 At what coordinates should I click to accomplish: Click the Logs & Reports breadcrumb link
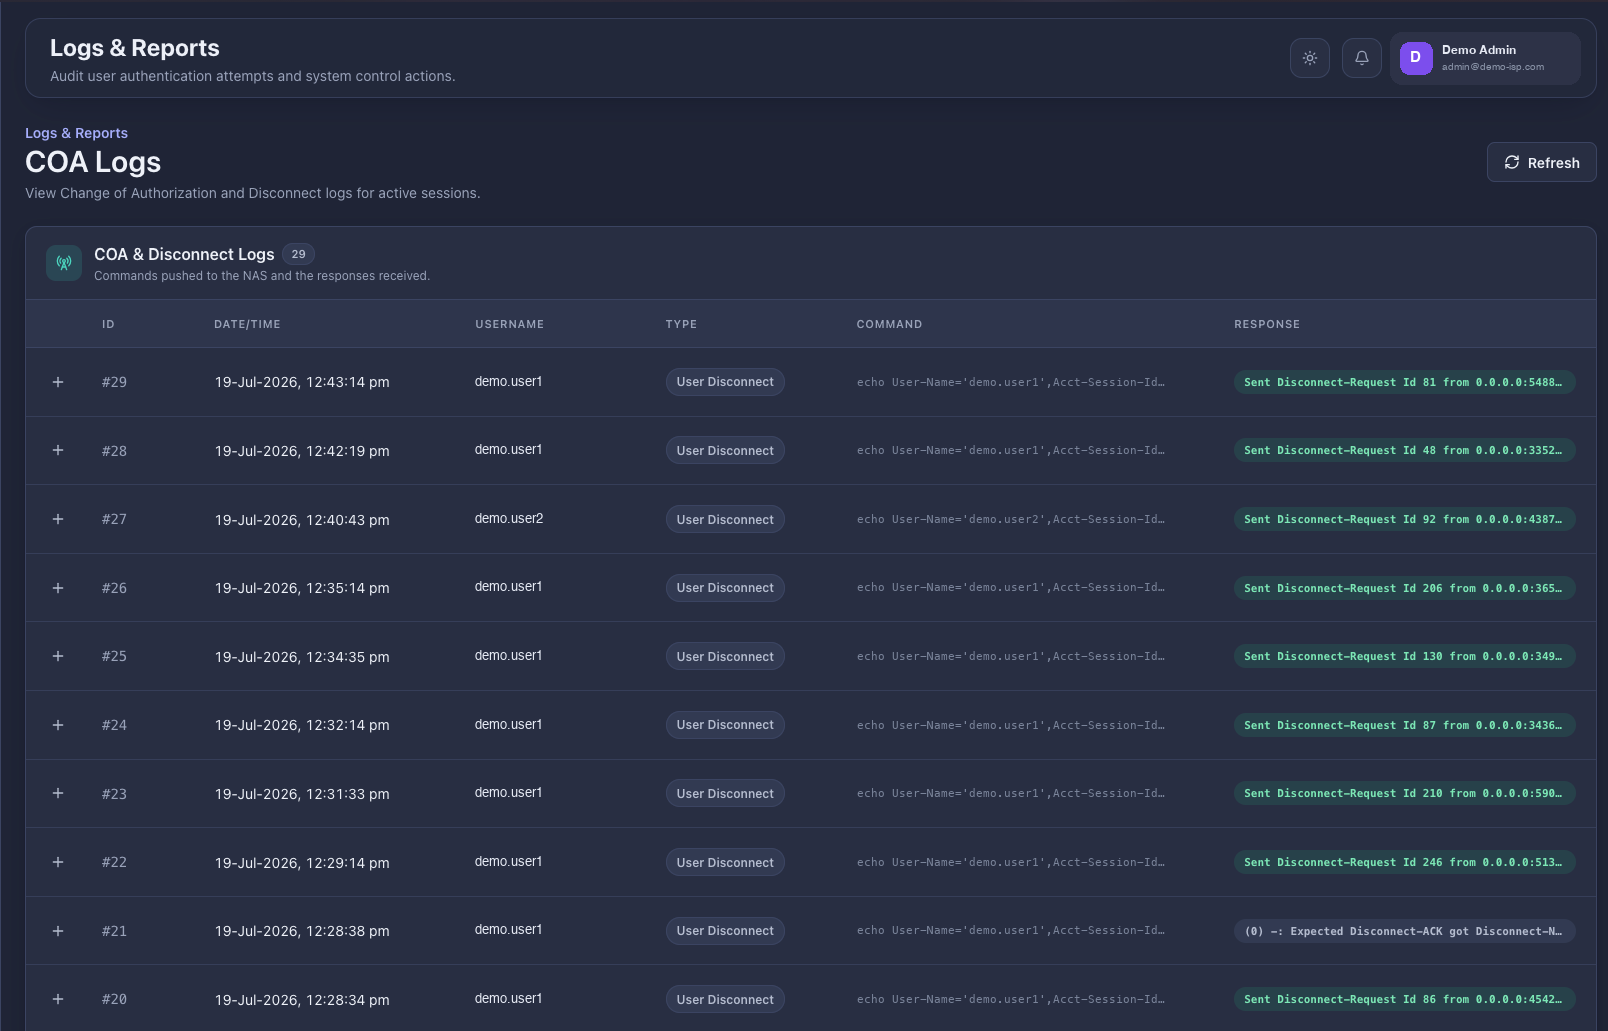(x=76, y=133)
